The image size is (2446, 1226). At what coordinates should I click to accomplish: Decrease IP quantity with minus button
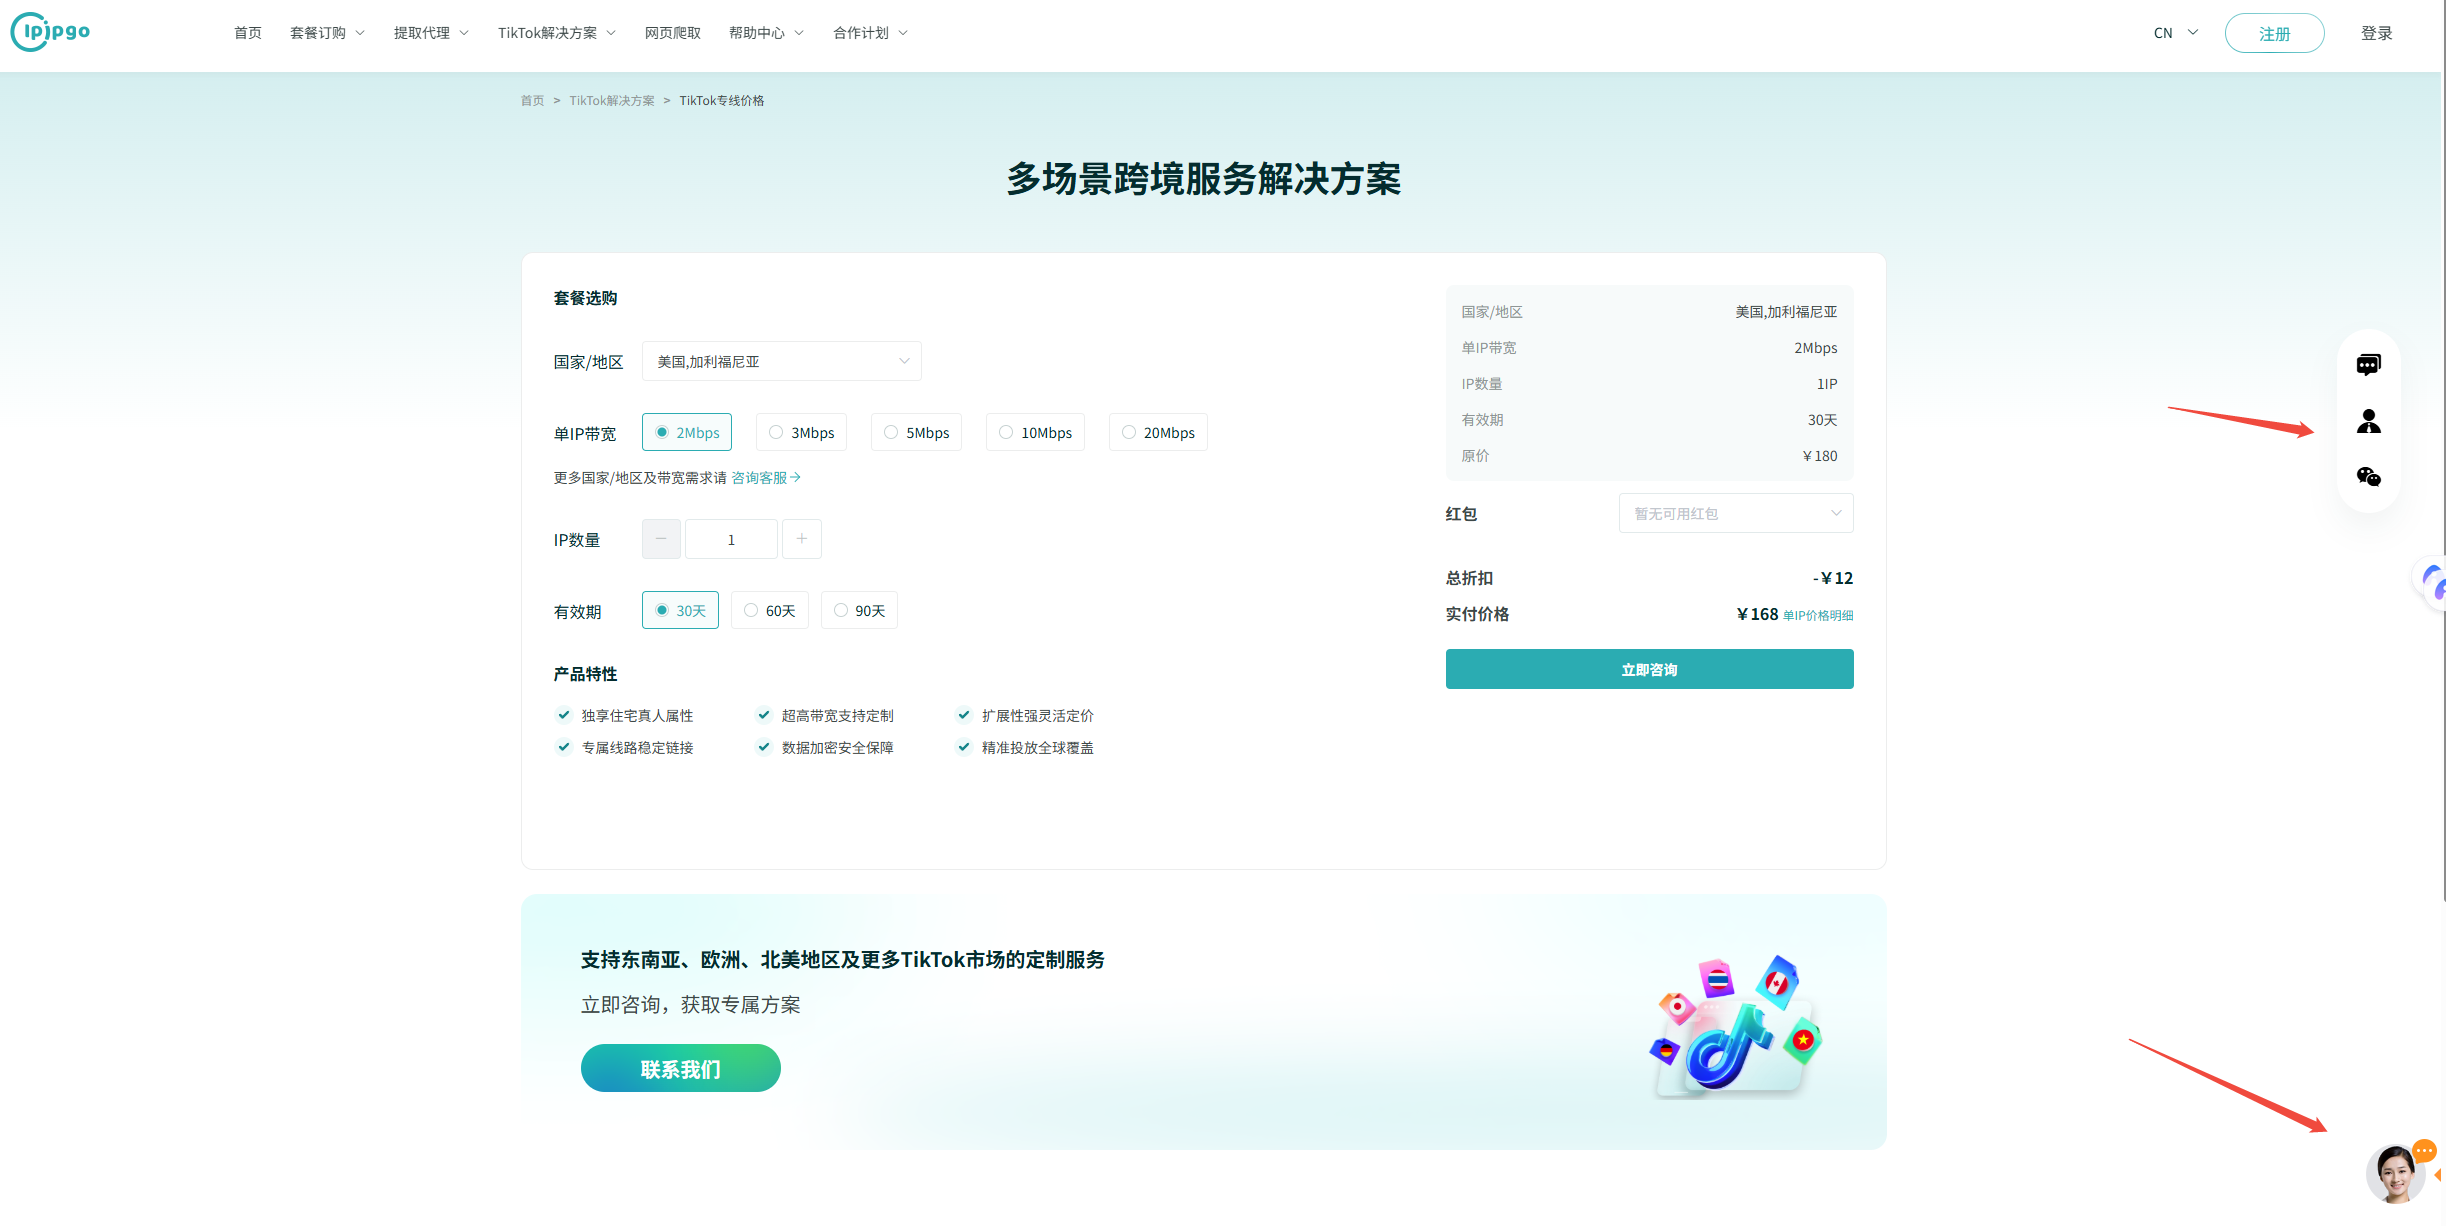pos(661,539)
